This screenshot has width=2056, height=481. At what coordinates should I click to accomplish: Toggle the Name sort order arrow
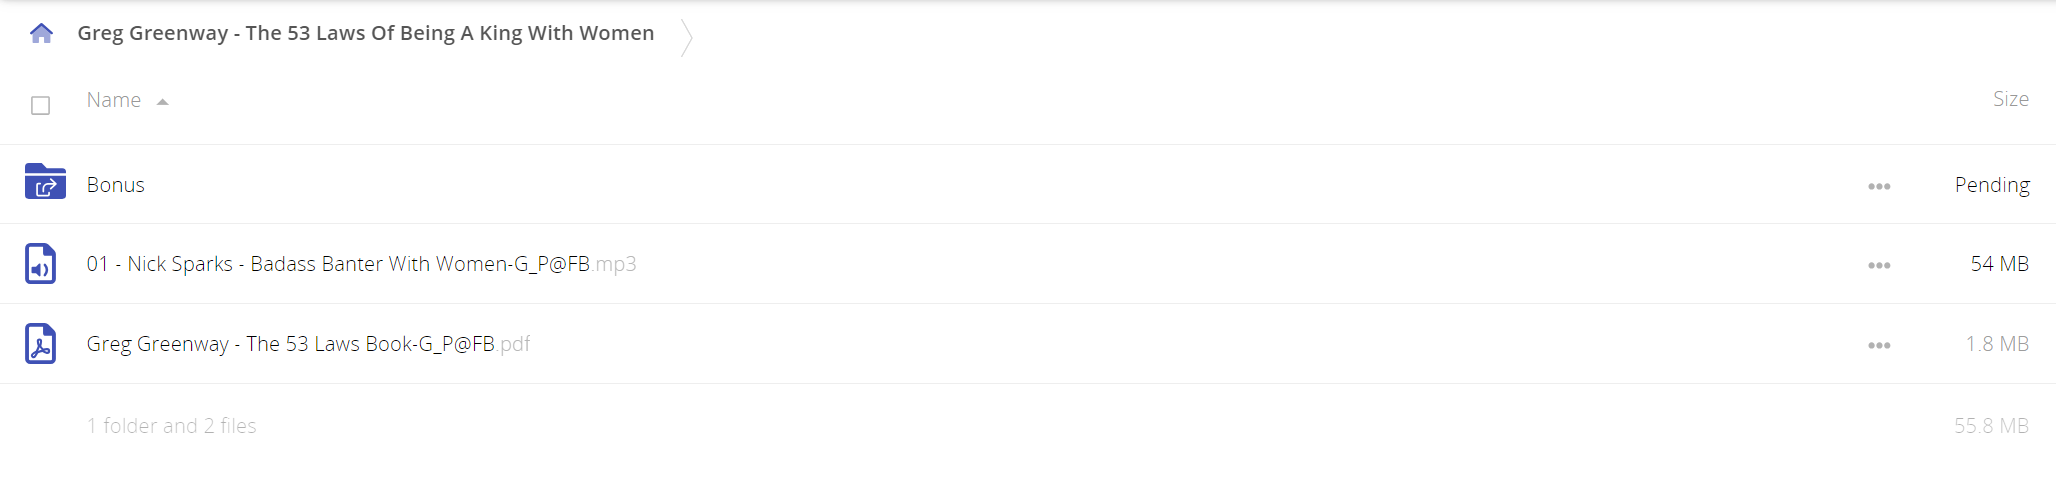[162, 102]
